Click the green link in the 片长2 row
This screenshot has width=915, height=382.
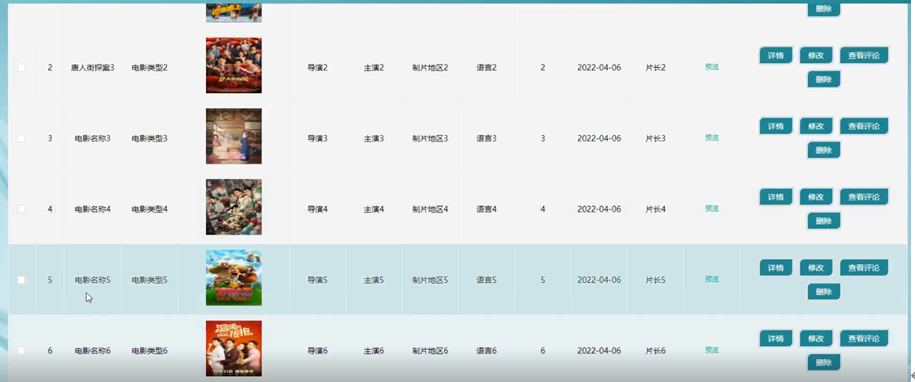[x=711, y=67]
